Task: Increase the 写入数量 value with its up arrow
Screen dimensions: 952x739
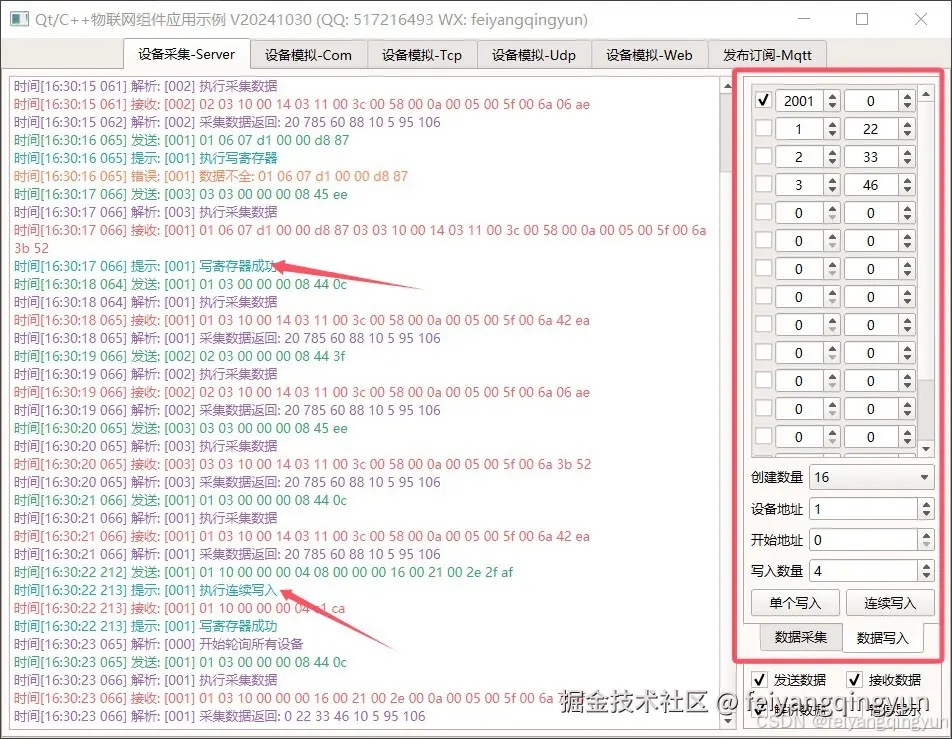Action: click(926, 566)
